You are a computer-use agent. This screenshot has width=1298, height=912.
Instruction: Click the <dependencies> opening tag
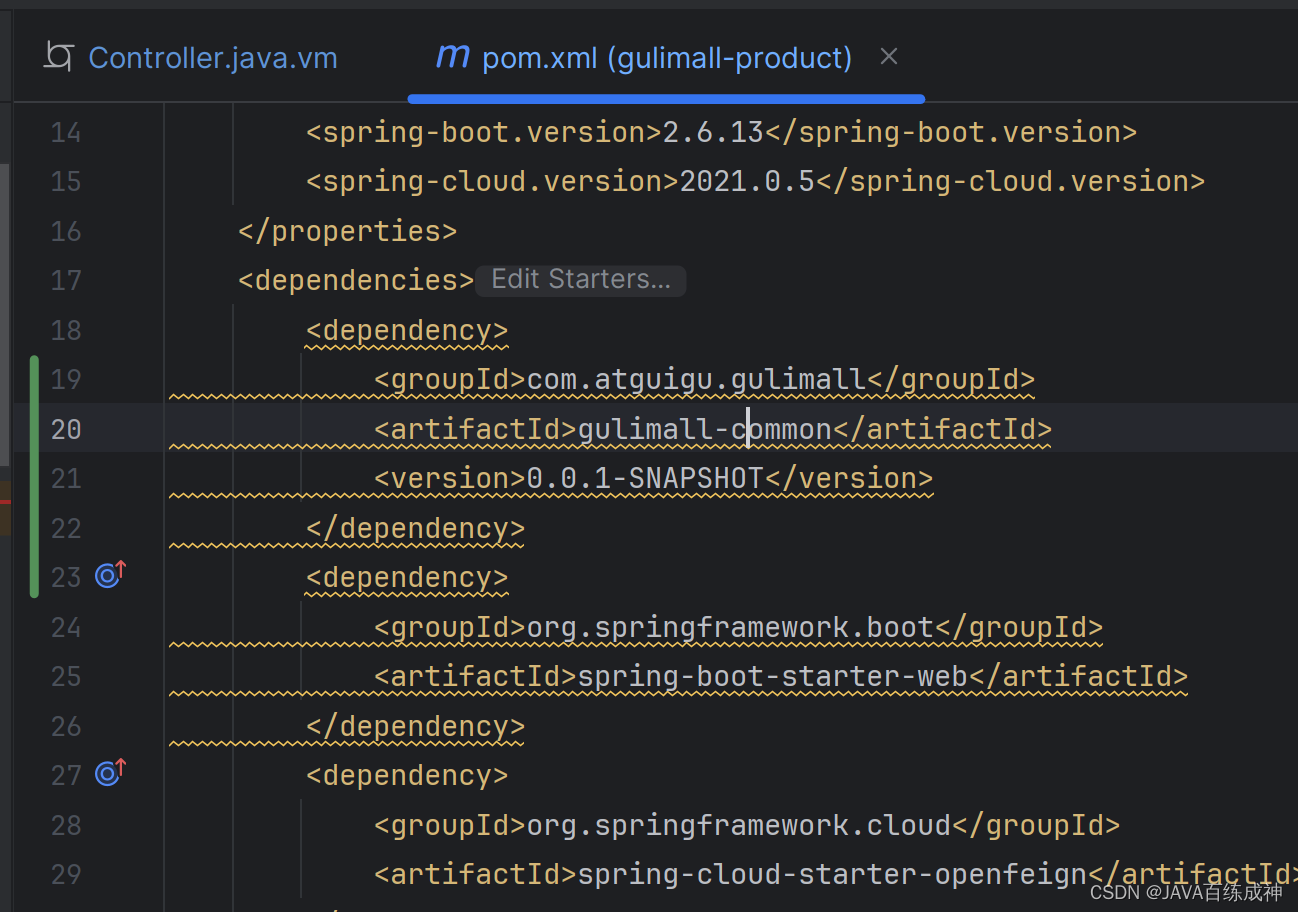356,281
